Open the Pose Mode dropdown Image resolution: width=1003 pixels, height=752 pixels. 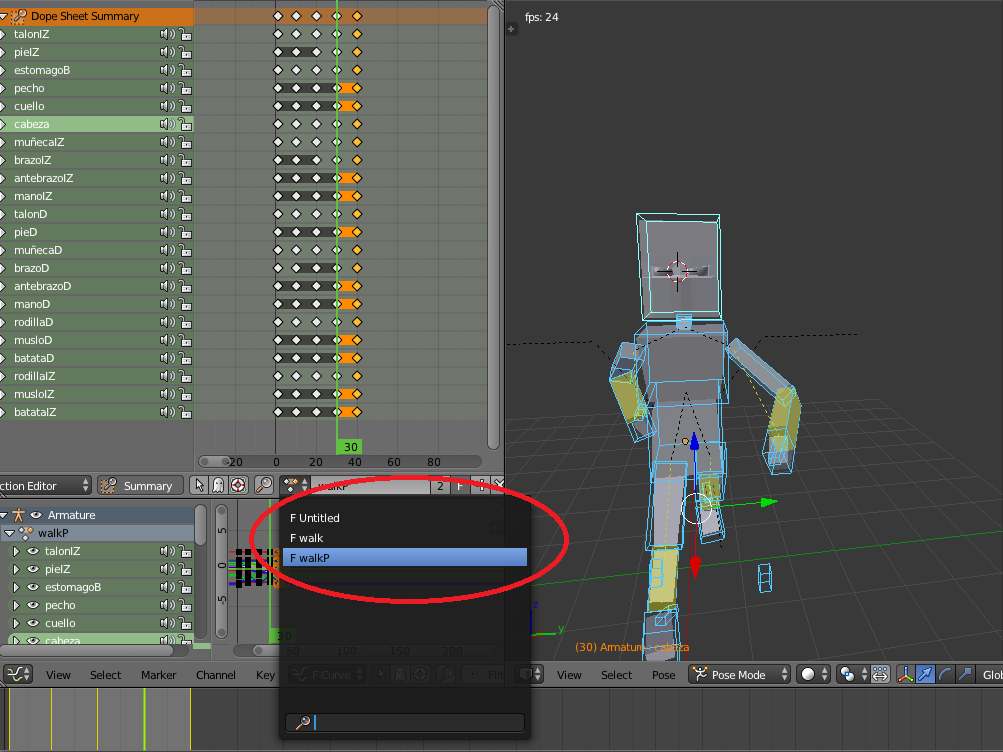[x=740, y=675]
